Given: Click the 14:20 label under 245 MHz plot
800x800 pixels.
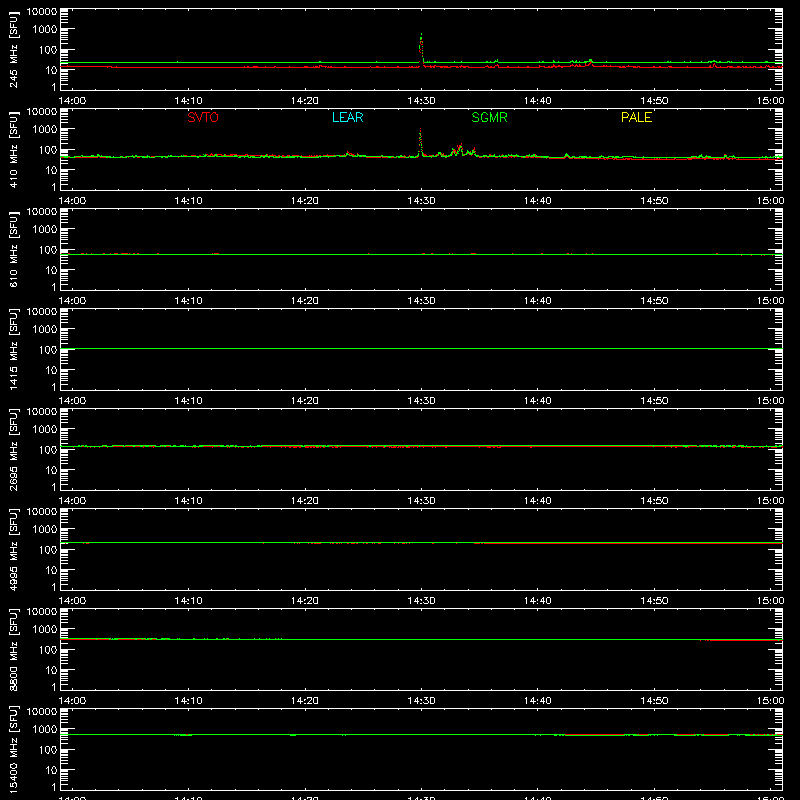Looking at the screenshot, I should pos(305,101).
